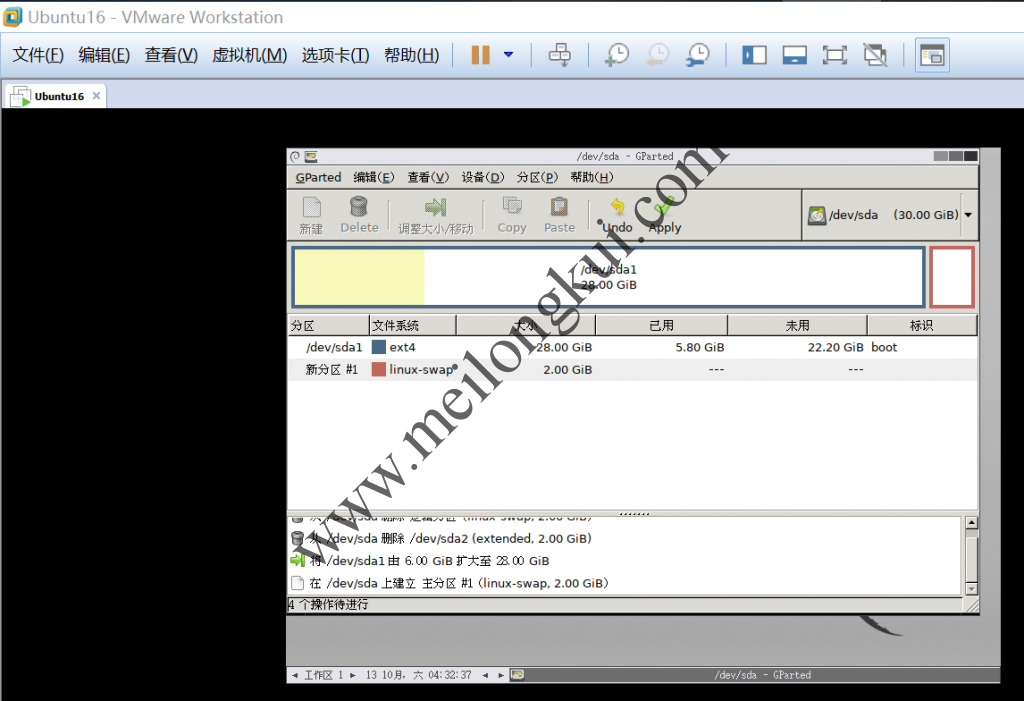Click the boot flag cell
1024x701 pixels.
(884, 347)
